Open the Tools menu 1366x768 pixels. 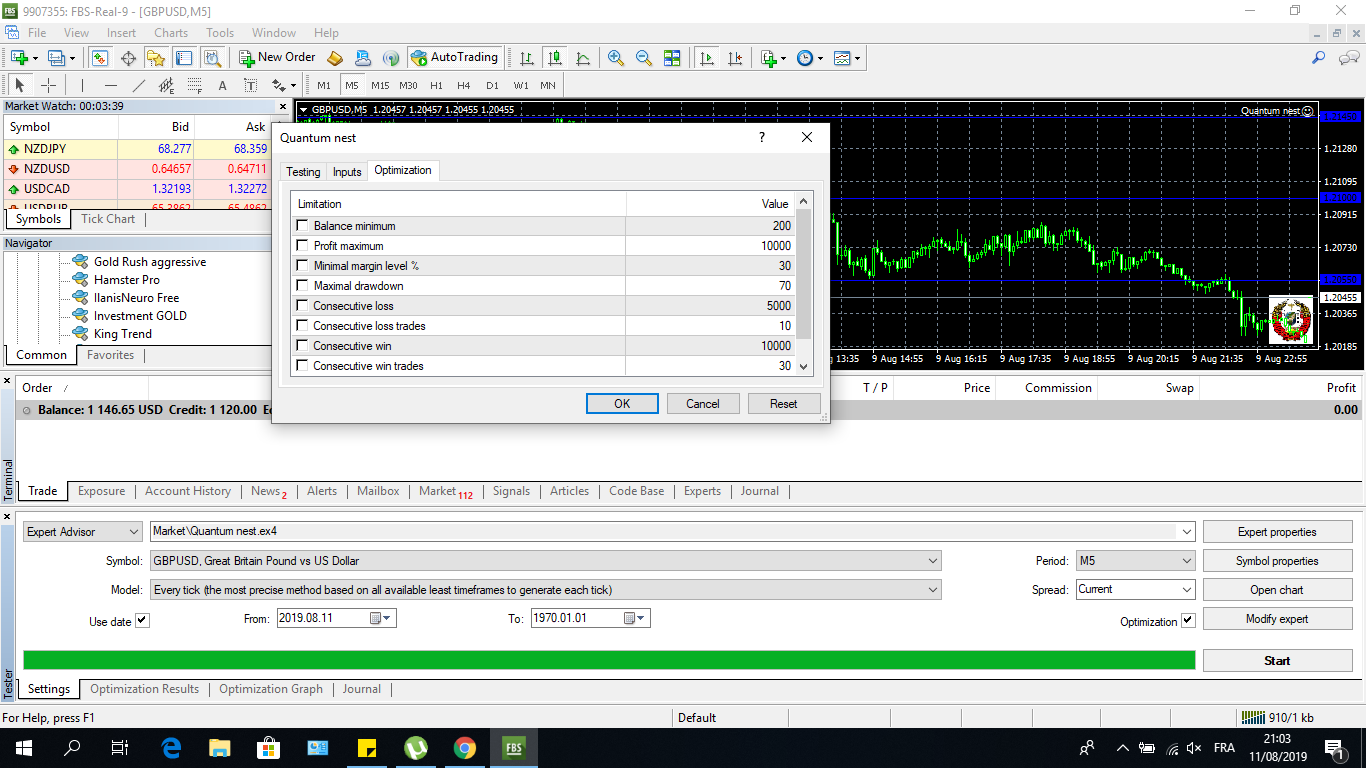pos(220,33)
